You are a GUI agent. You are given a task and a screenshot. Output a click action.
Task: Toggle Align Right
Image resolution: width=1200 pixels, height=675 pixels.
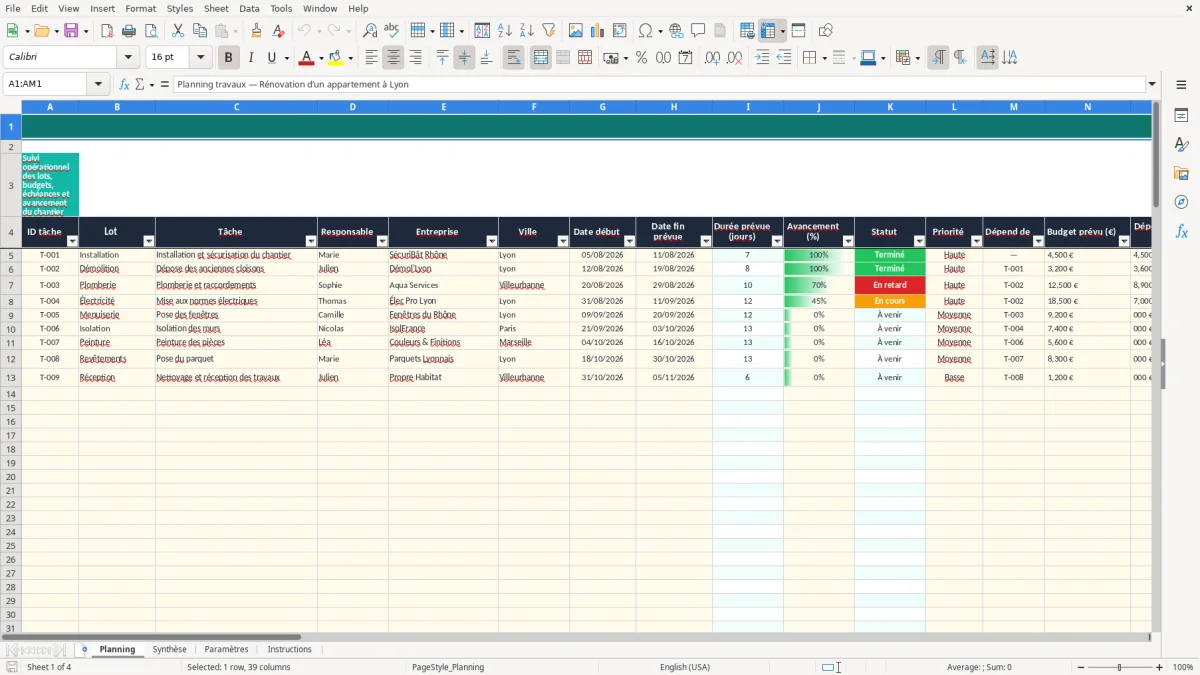coord(416,58)
